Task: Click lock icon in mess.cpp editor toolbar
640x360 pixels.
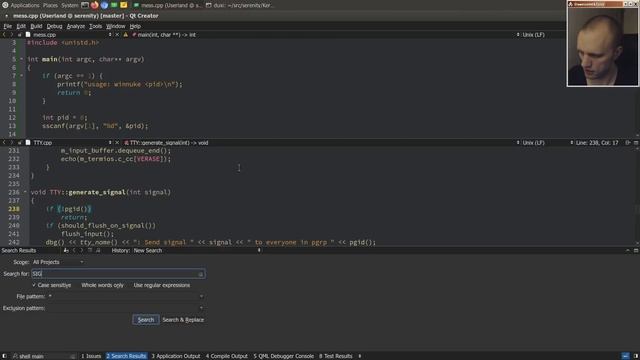Action: (19, 35)
